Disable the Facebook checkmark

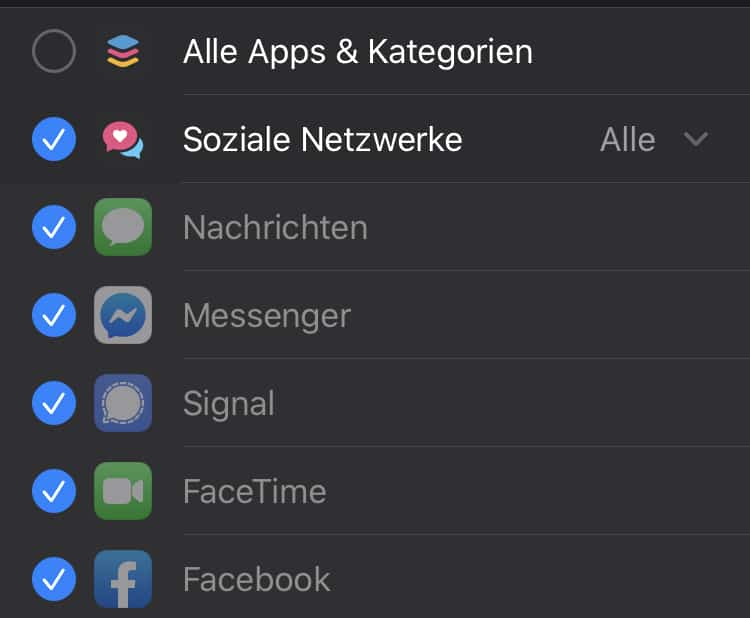(x=54, y=579)
